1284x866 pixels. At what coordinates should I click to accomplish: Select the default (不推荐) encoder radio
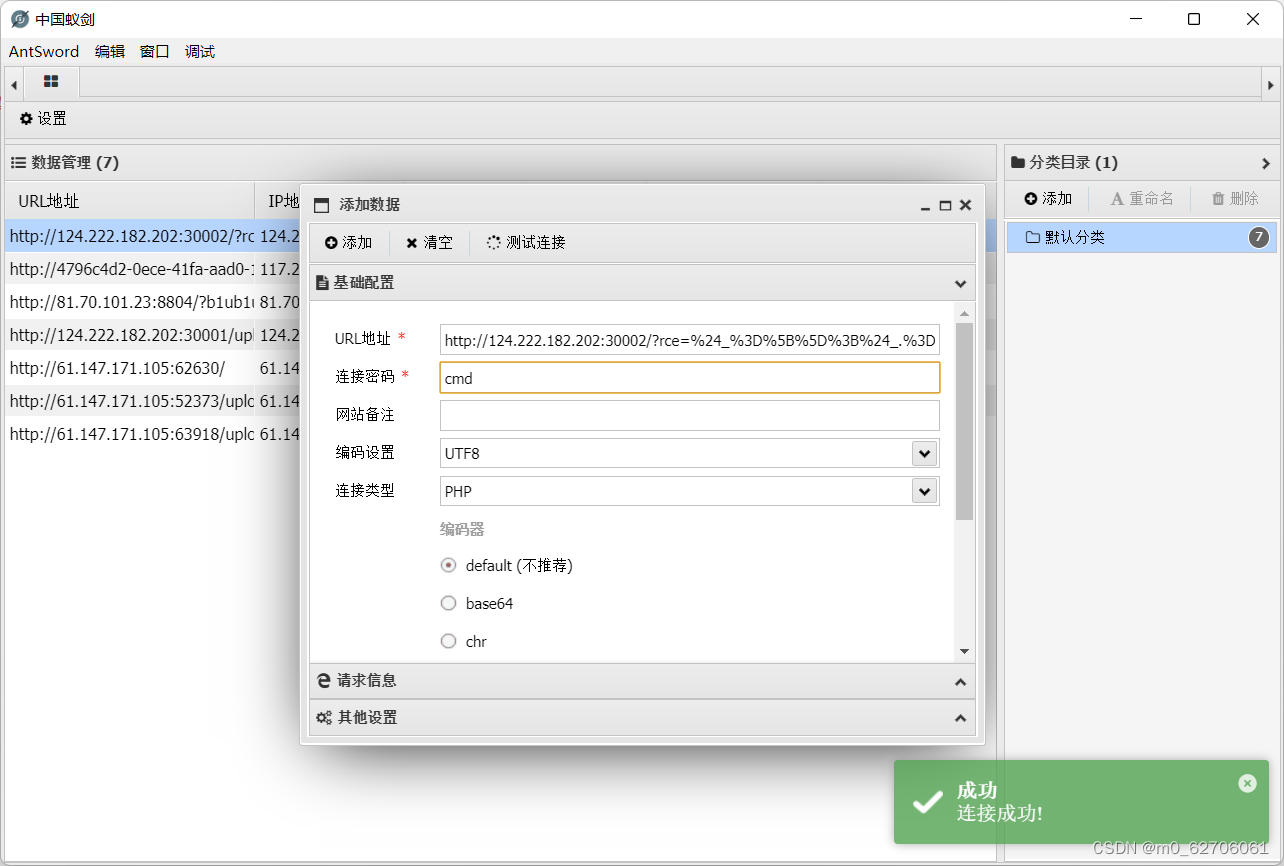tap(448, 565)
